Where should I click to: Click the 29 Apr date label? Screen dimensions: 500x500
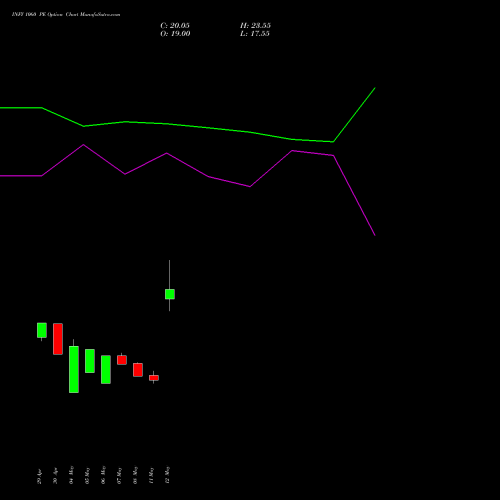point(39,477)
